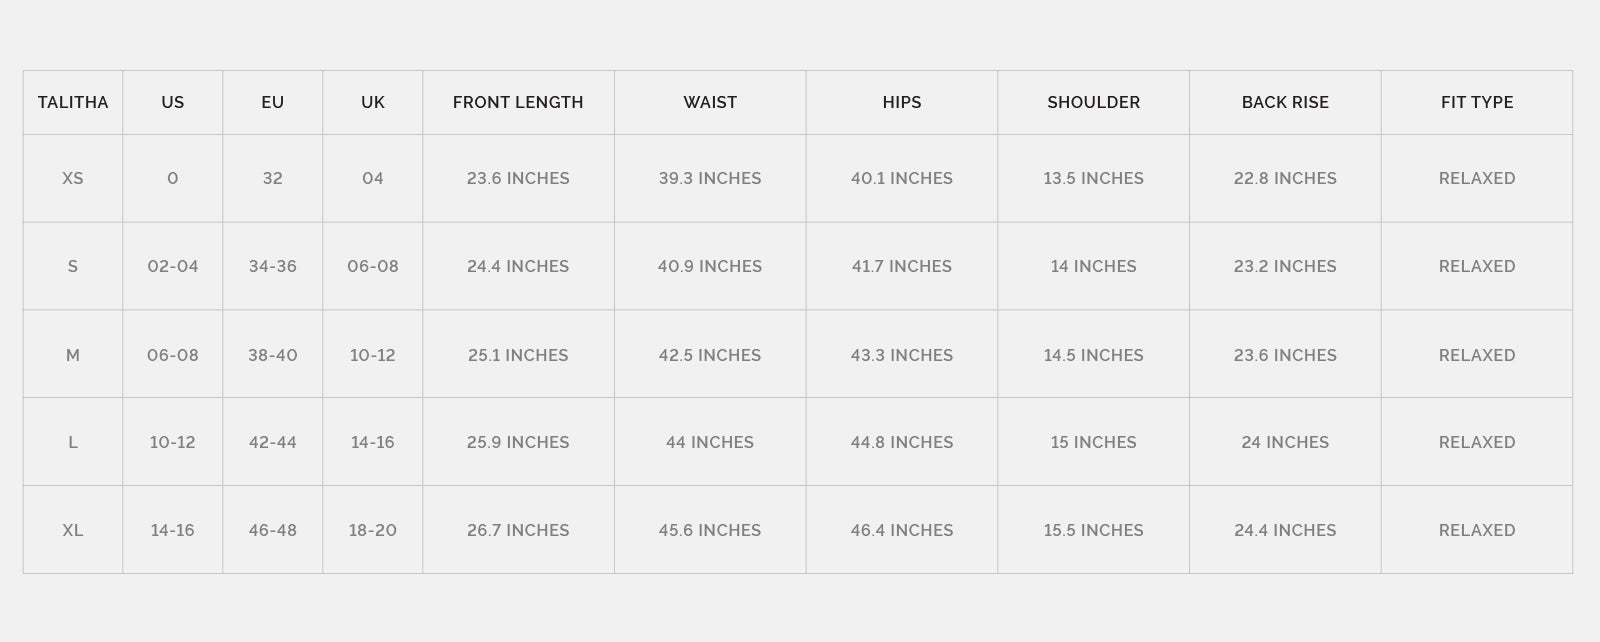Screen dimensions: 1600x642
Task: Click the 44 INCHES waist cell
Action: [710, 442]
